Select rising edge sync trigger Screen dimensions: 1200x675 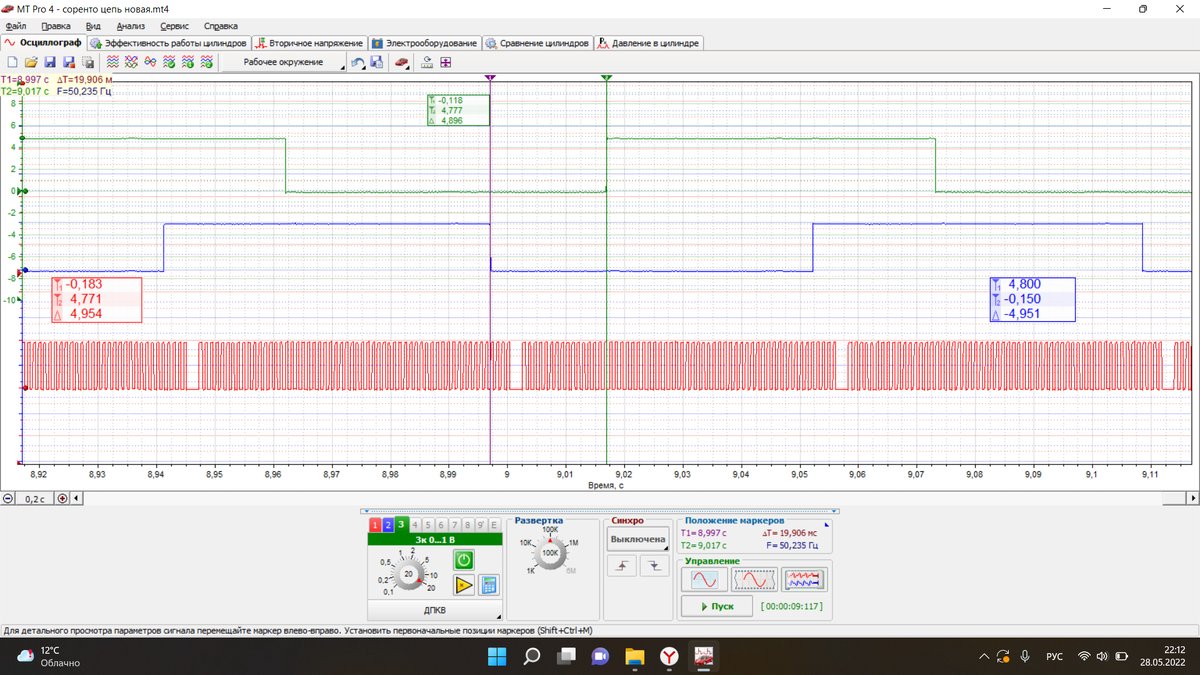click(x=622, y=565)
